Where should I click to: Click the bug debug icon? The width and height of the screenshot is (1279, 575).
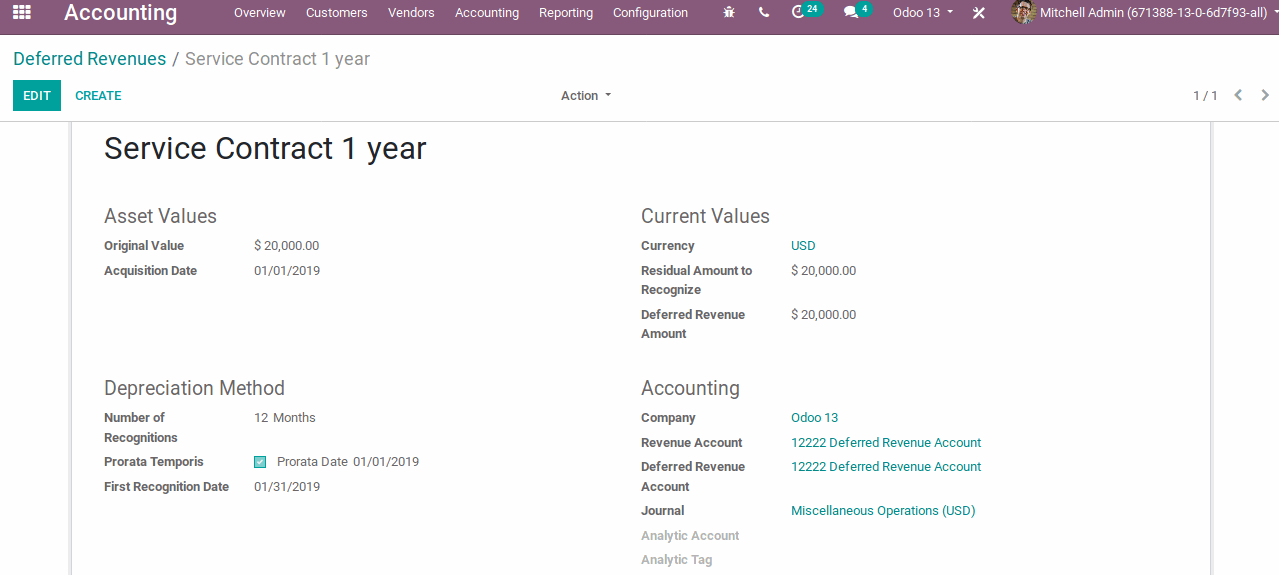click(728, 13)
